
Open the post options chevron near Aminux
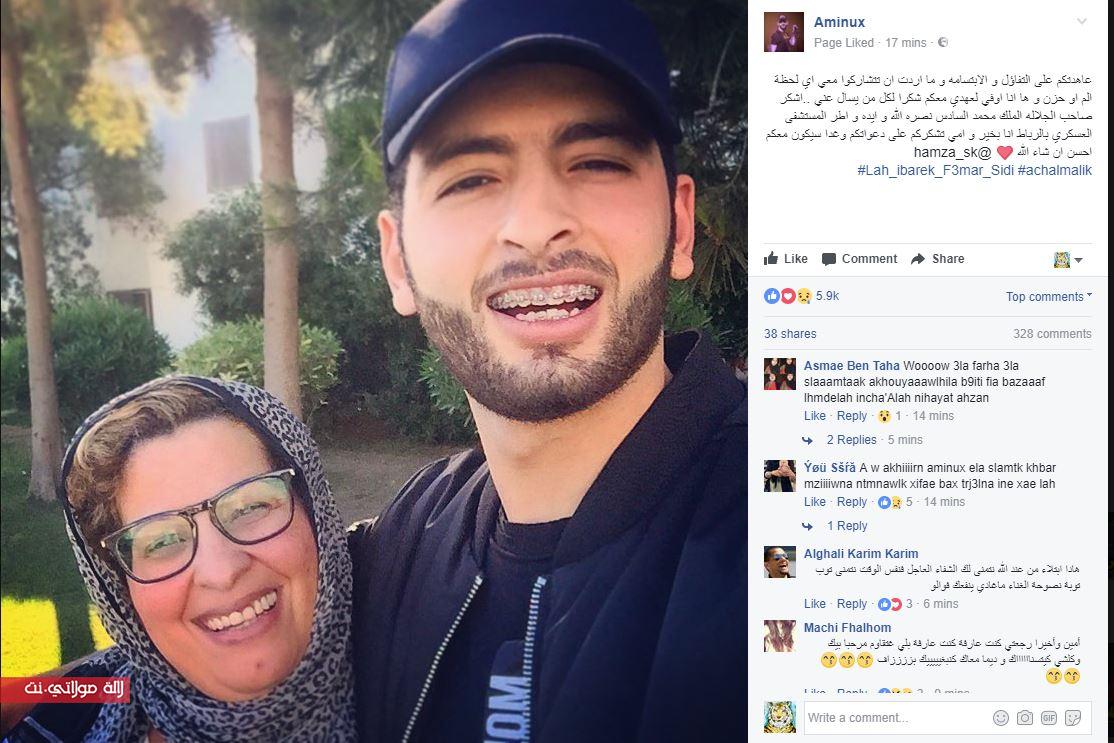1081,21
